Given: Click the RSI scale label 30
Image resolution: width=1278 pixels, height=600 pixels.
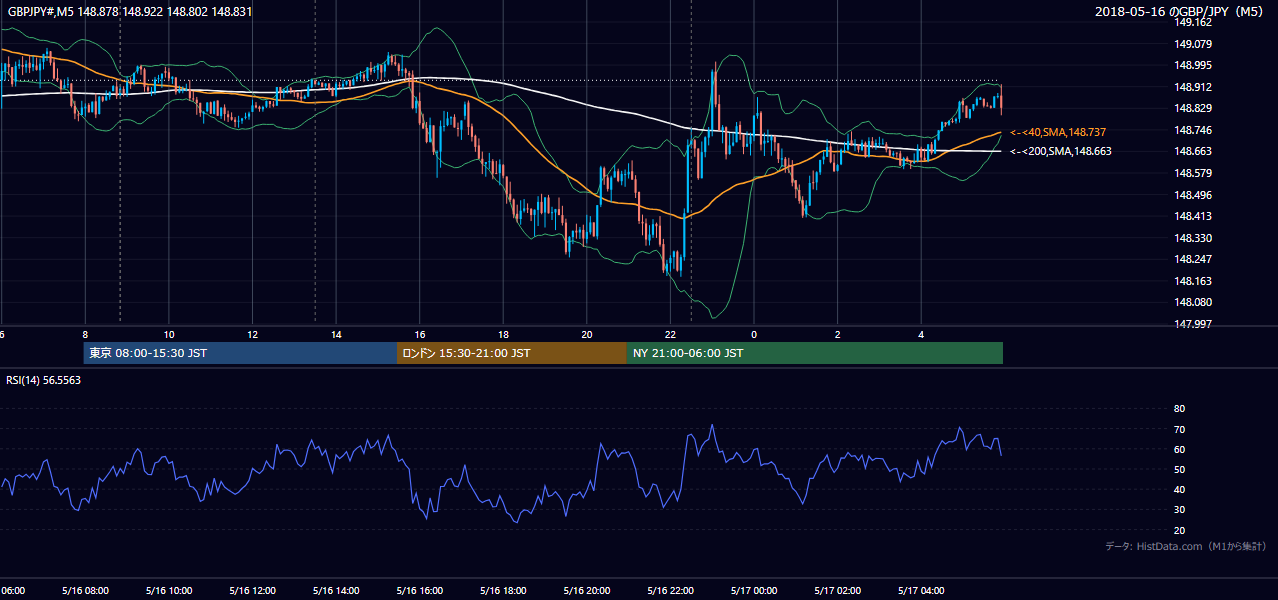Looking at the screenshot, I should coord(1179,510).
